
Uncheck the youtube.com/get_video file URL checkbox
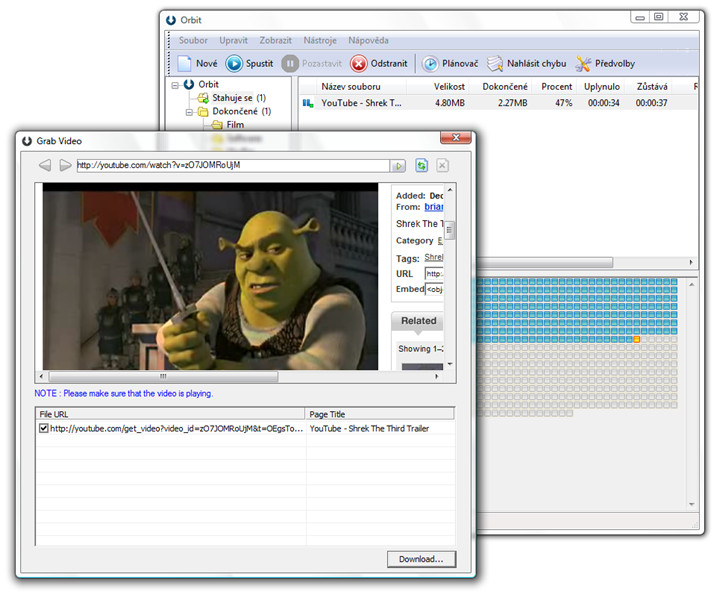point(44,428)
